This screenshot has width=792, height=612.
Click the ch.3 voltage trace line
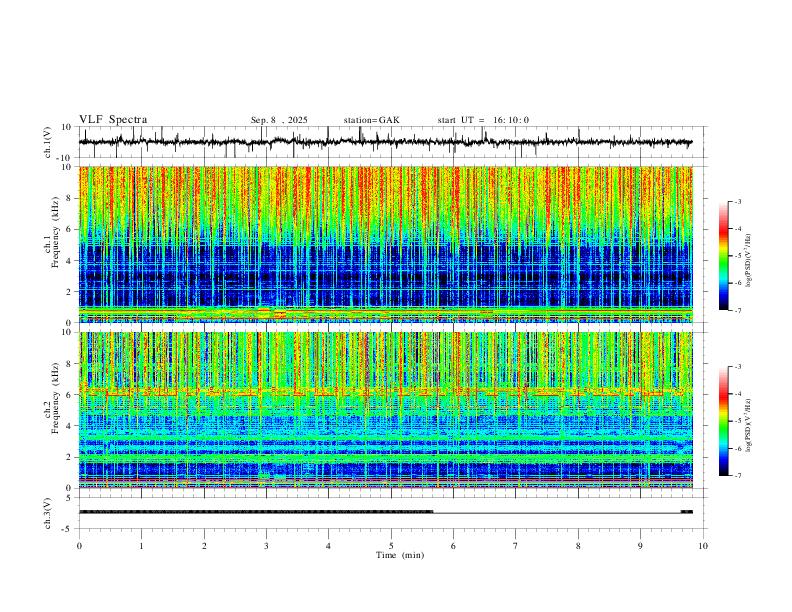tap(385, 512)
